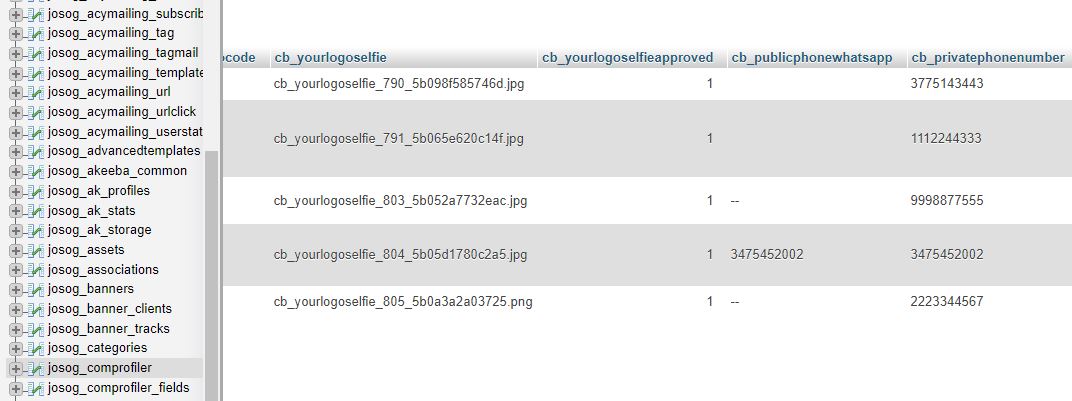The width and height of the screenshot is (1072, 401).
Task: Expand the josog_banner_clients plus box
Action: [x=16, y=309]
